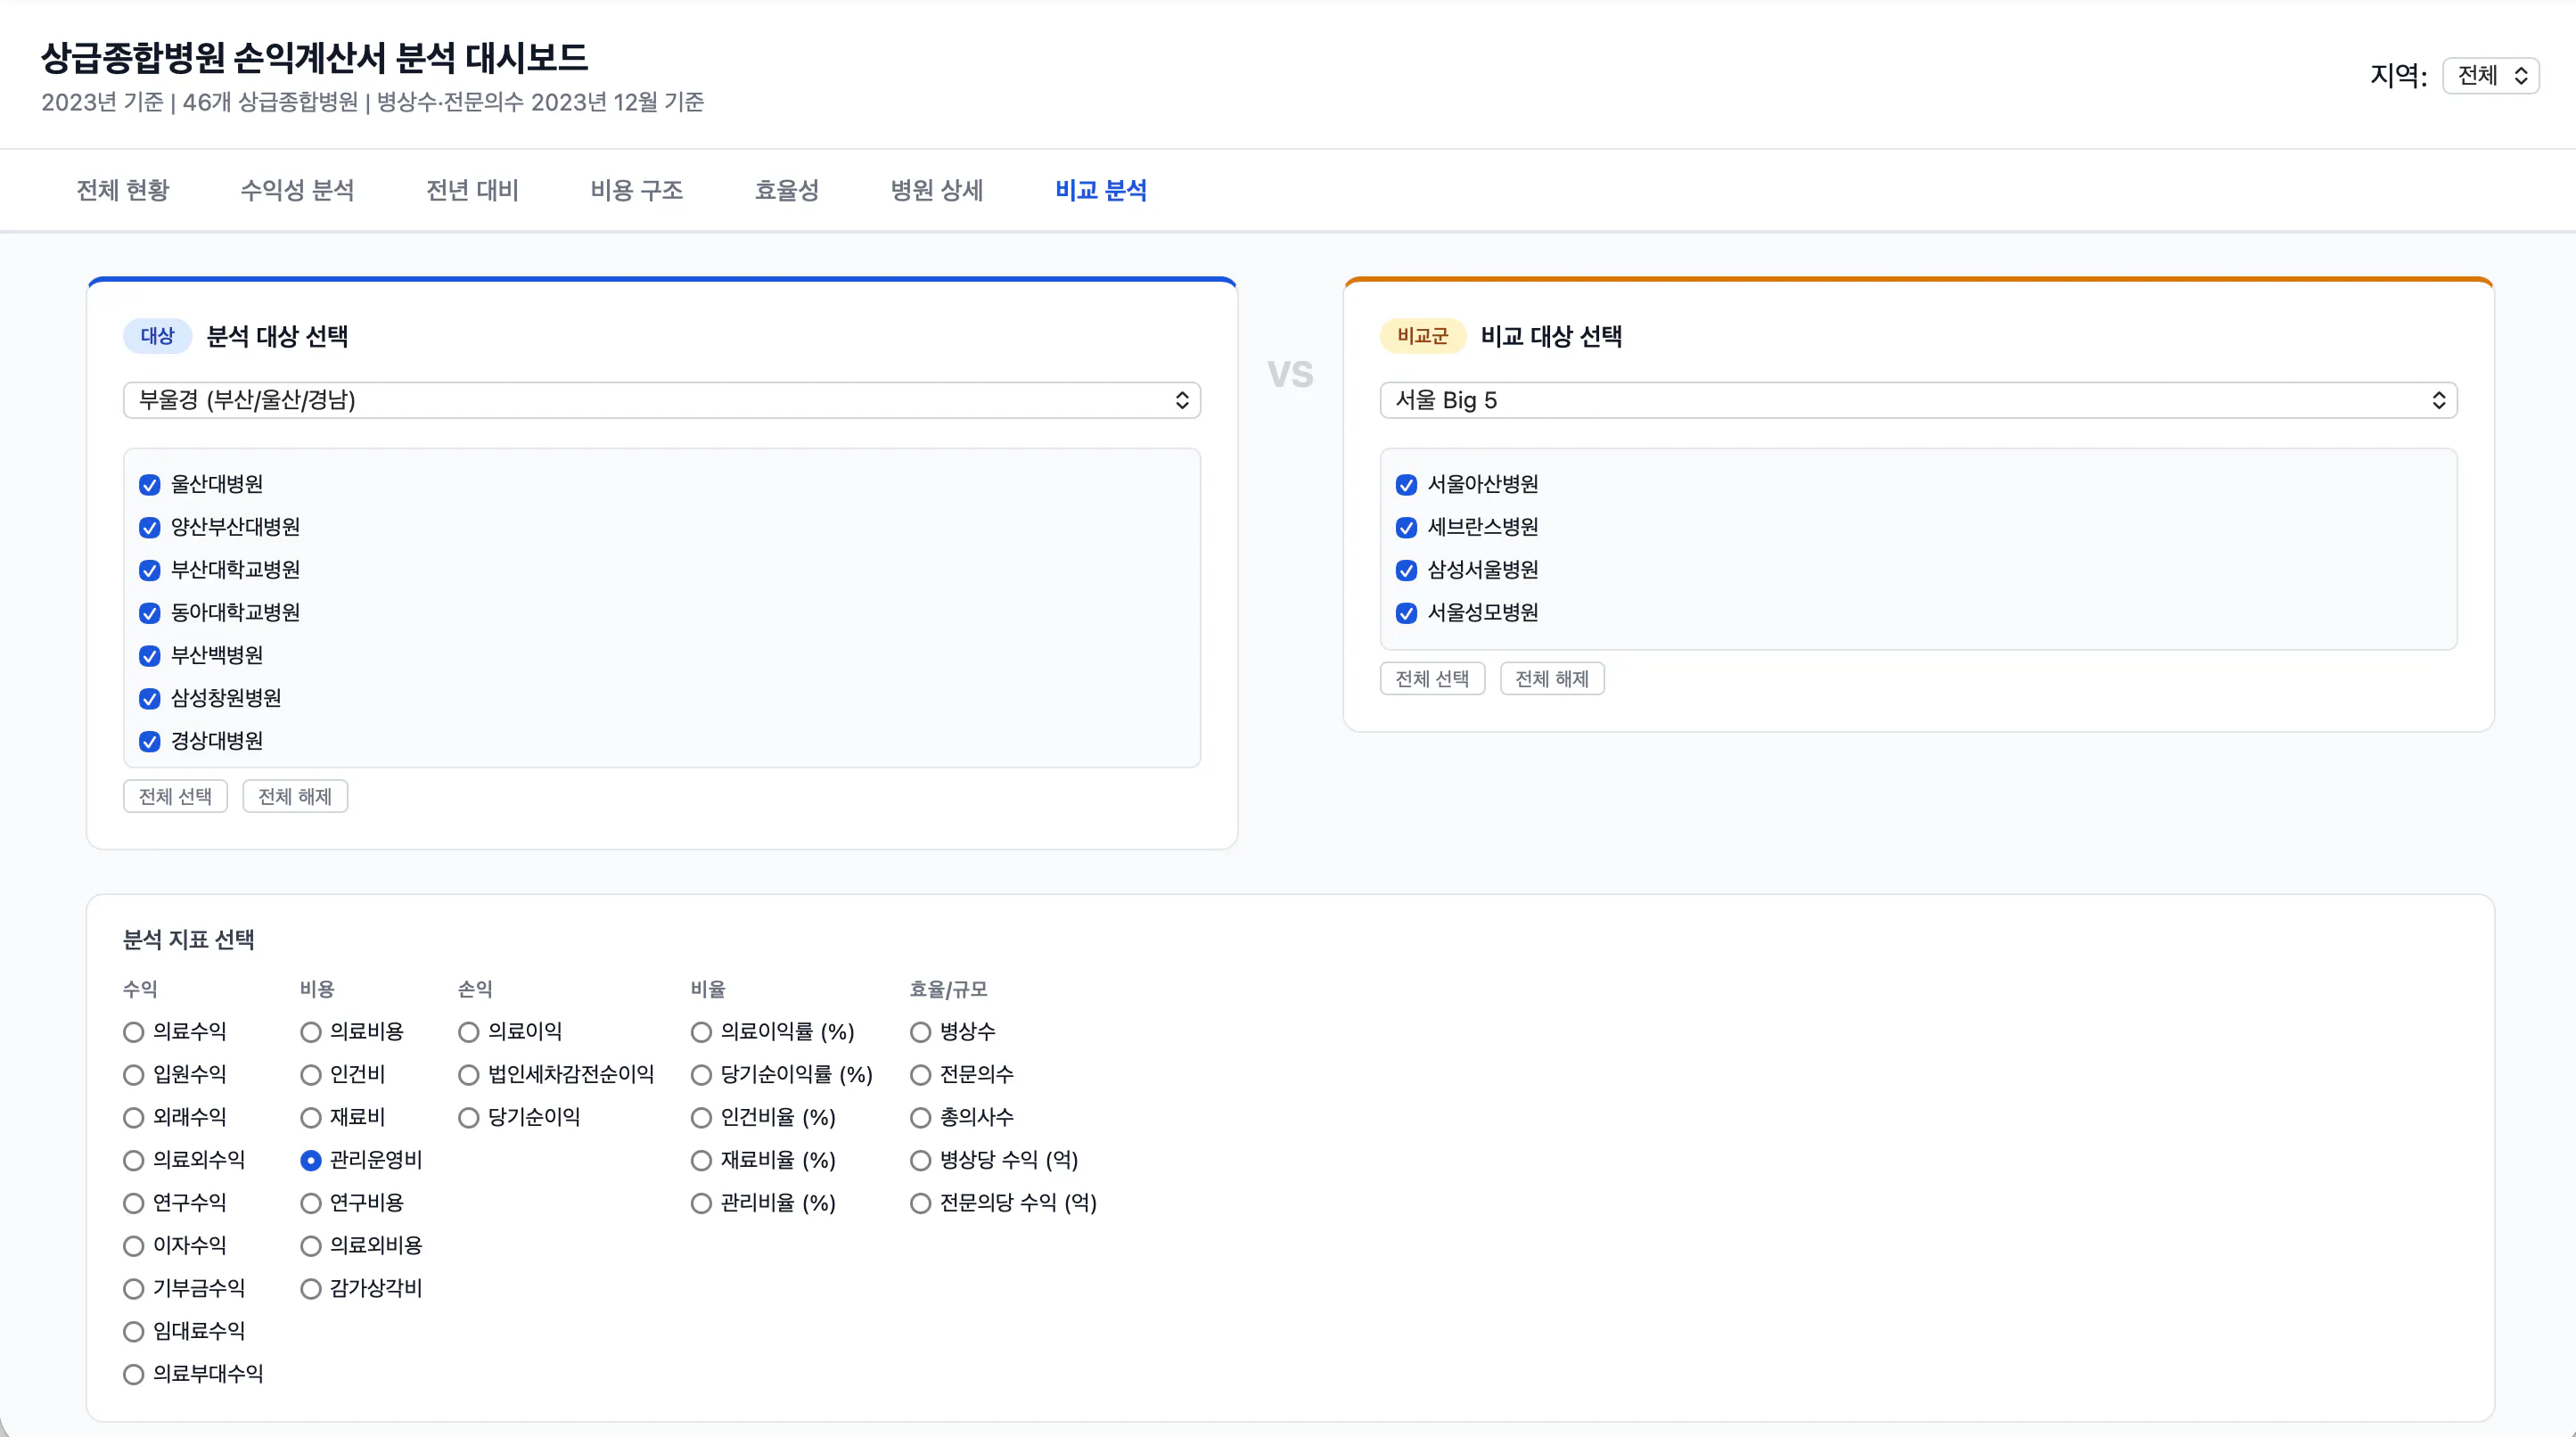Select 의료외수익 radio button
The height and width of the screenshot is (1437, 2576).
134,1161
